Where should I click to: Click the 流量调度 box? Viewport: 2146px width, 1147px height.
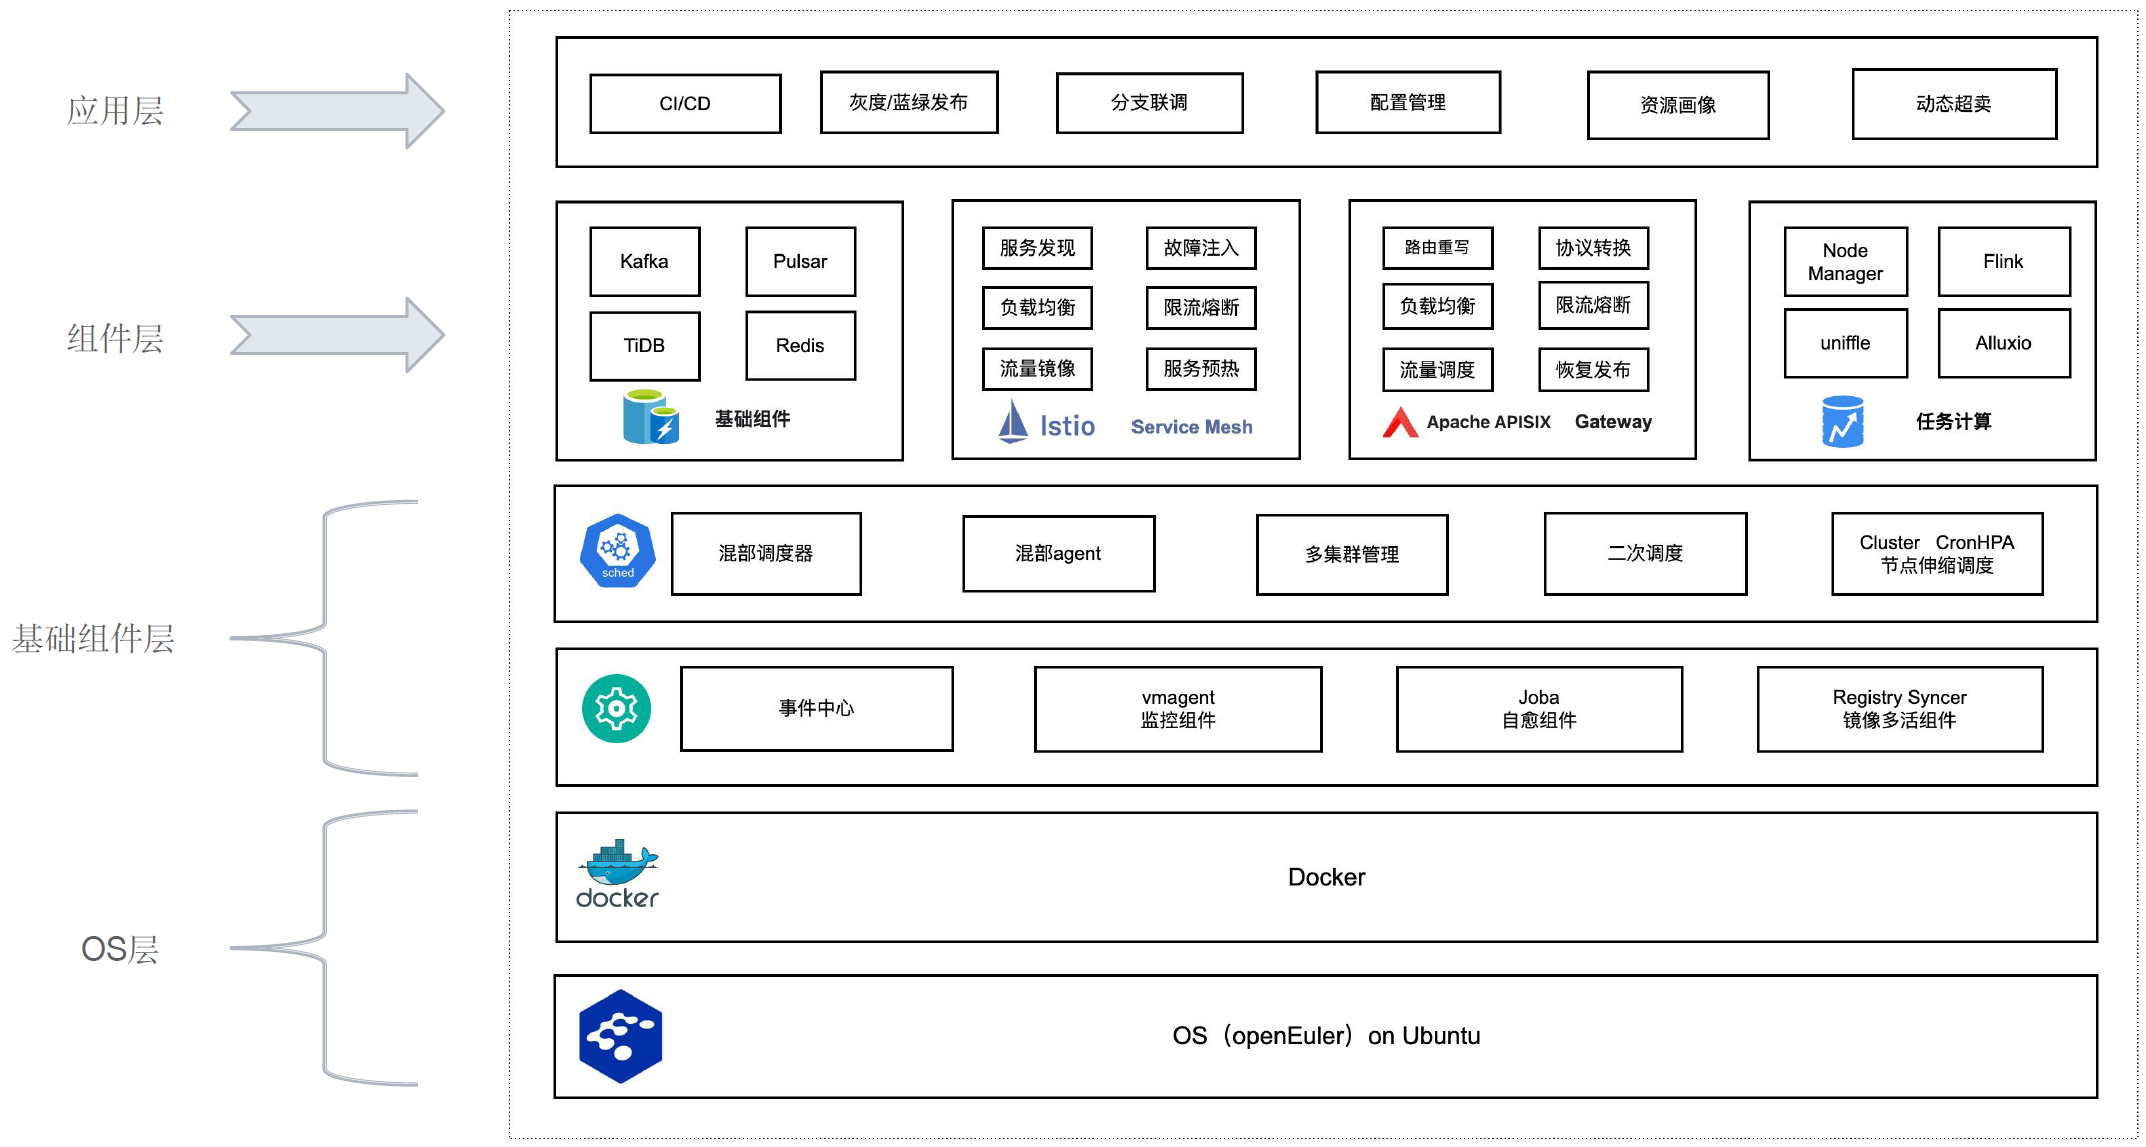coord(1438,370)
